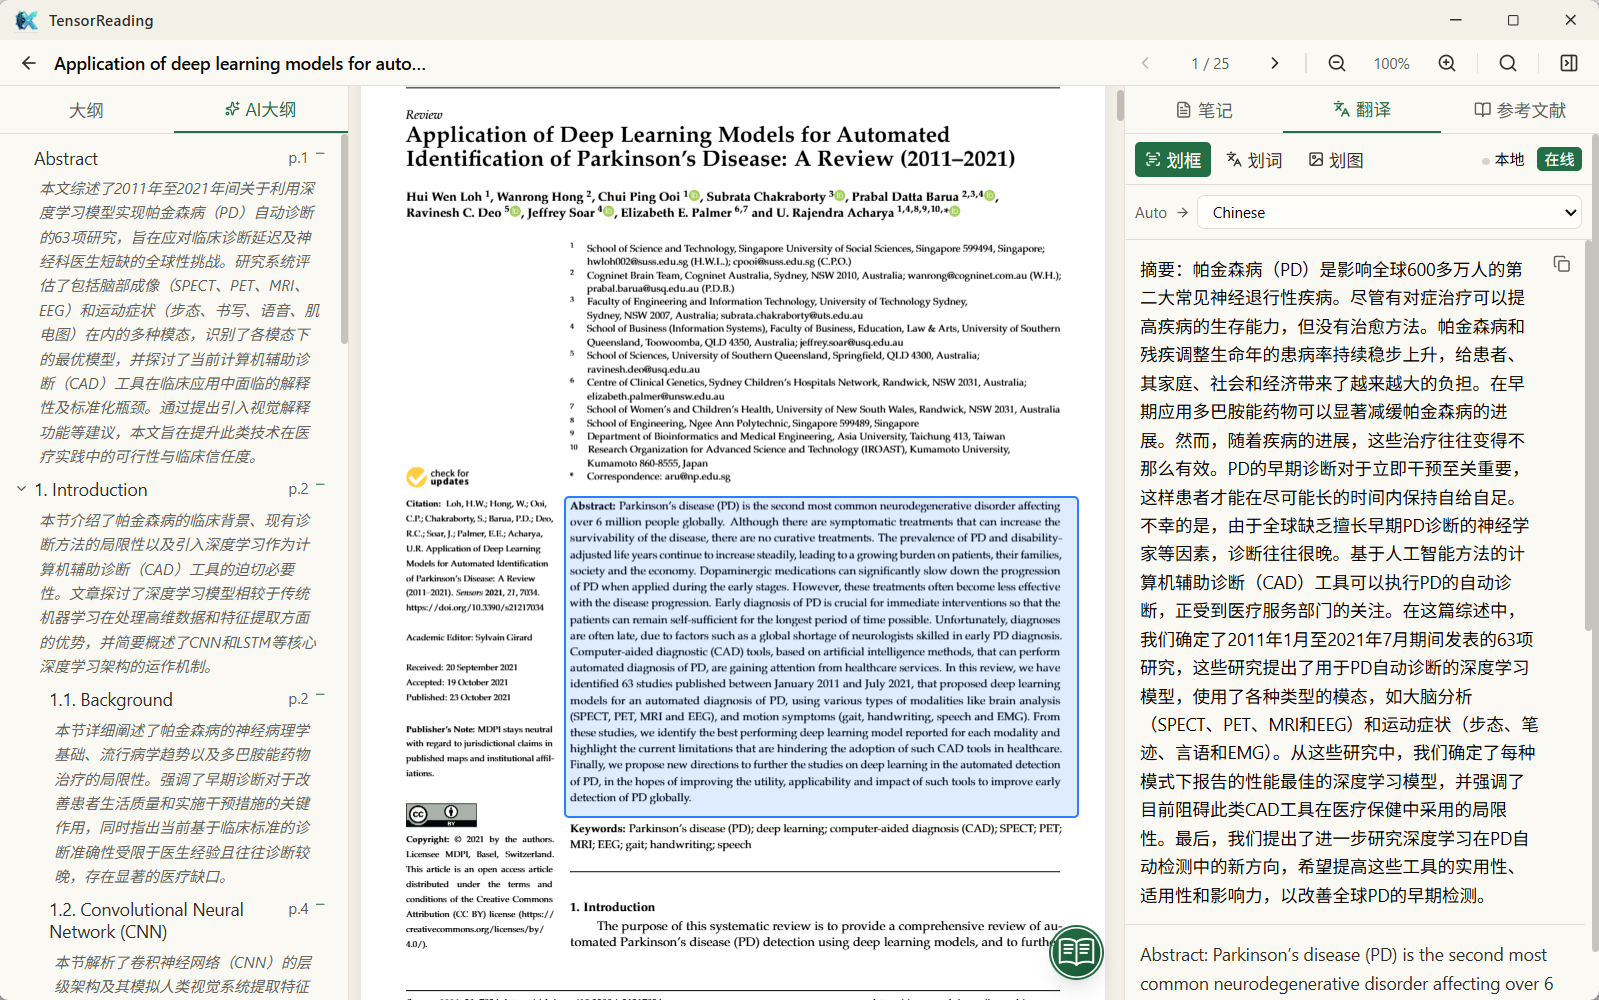Image resolution: width=1599 pixels, height=1000 pixels.
Task: Jump to the 1. Introduction outline entry
Action: [x=91, y=490]
